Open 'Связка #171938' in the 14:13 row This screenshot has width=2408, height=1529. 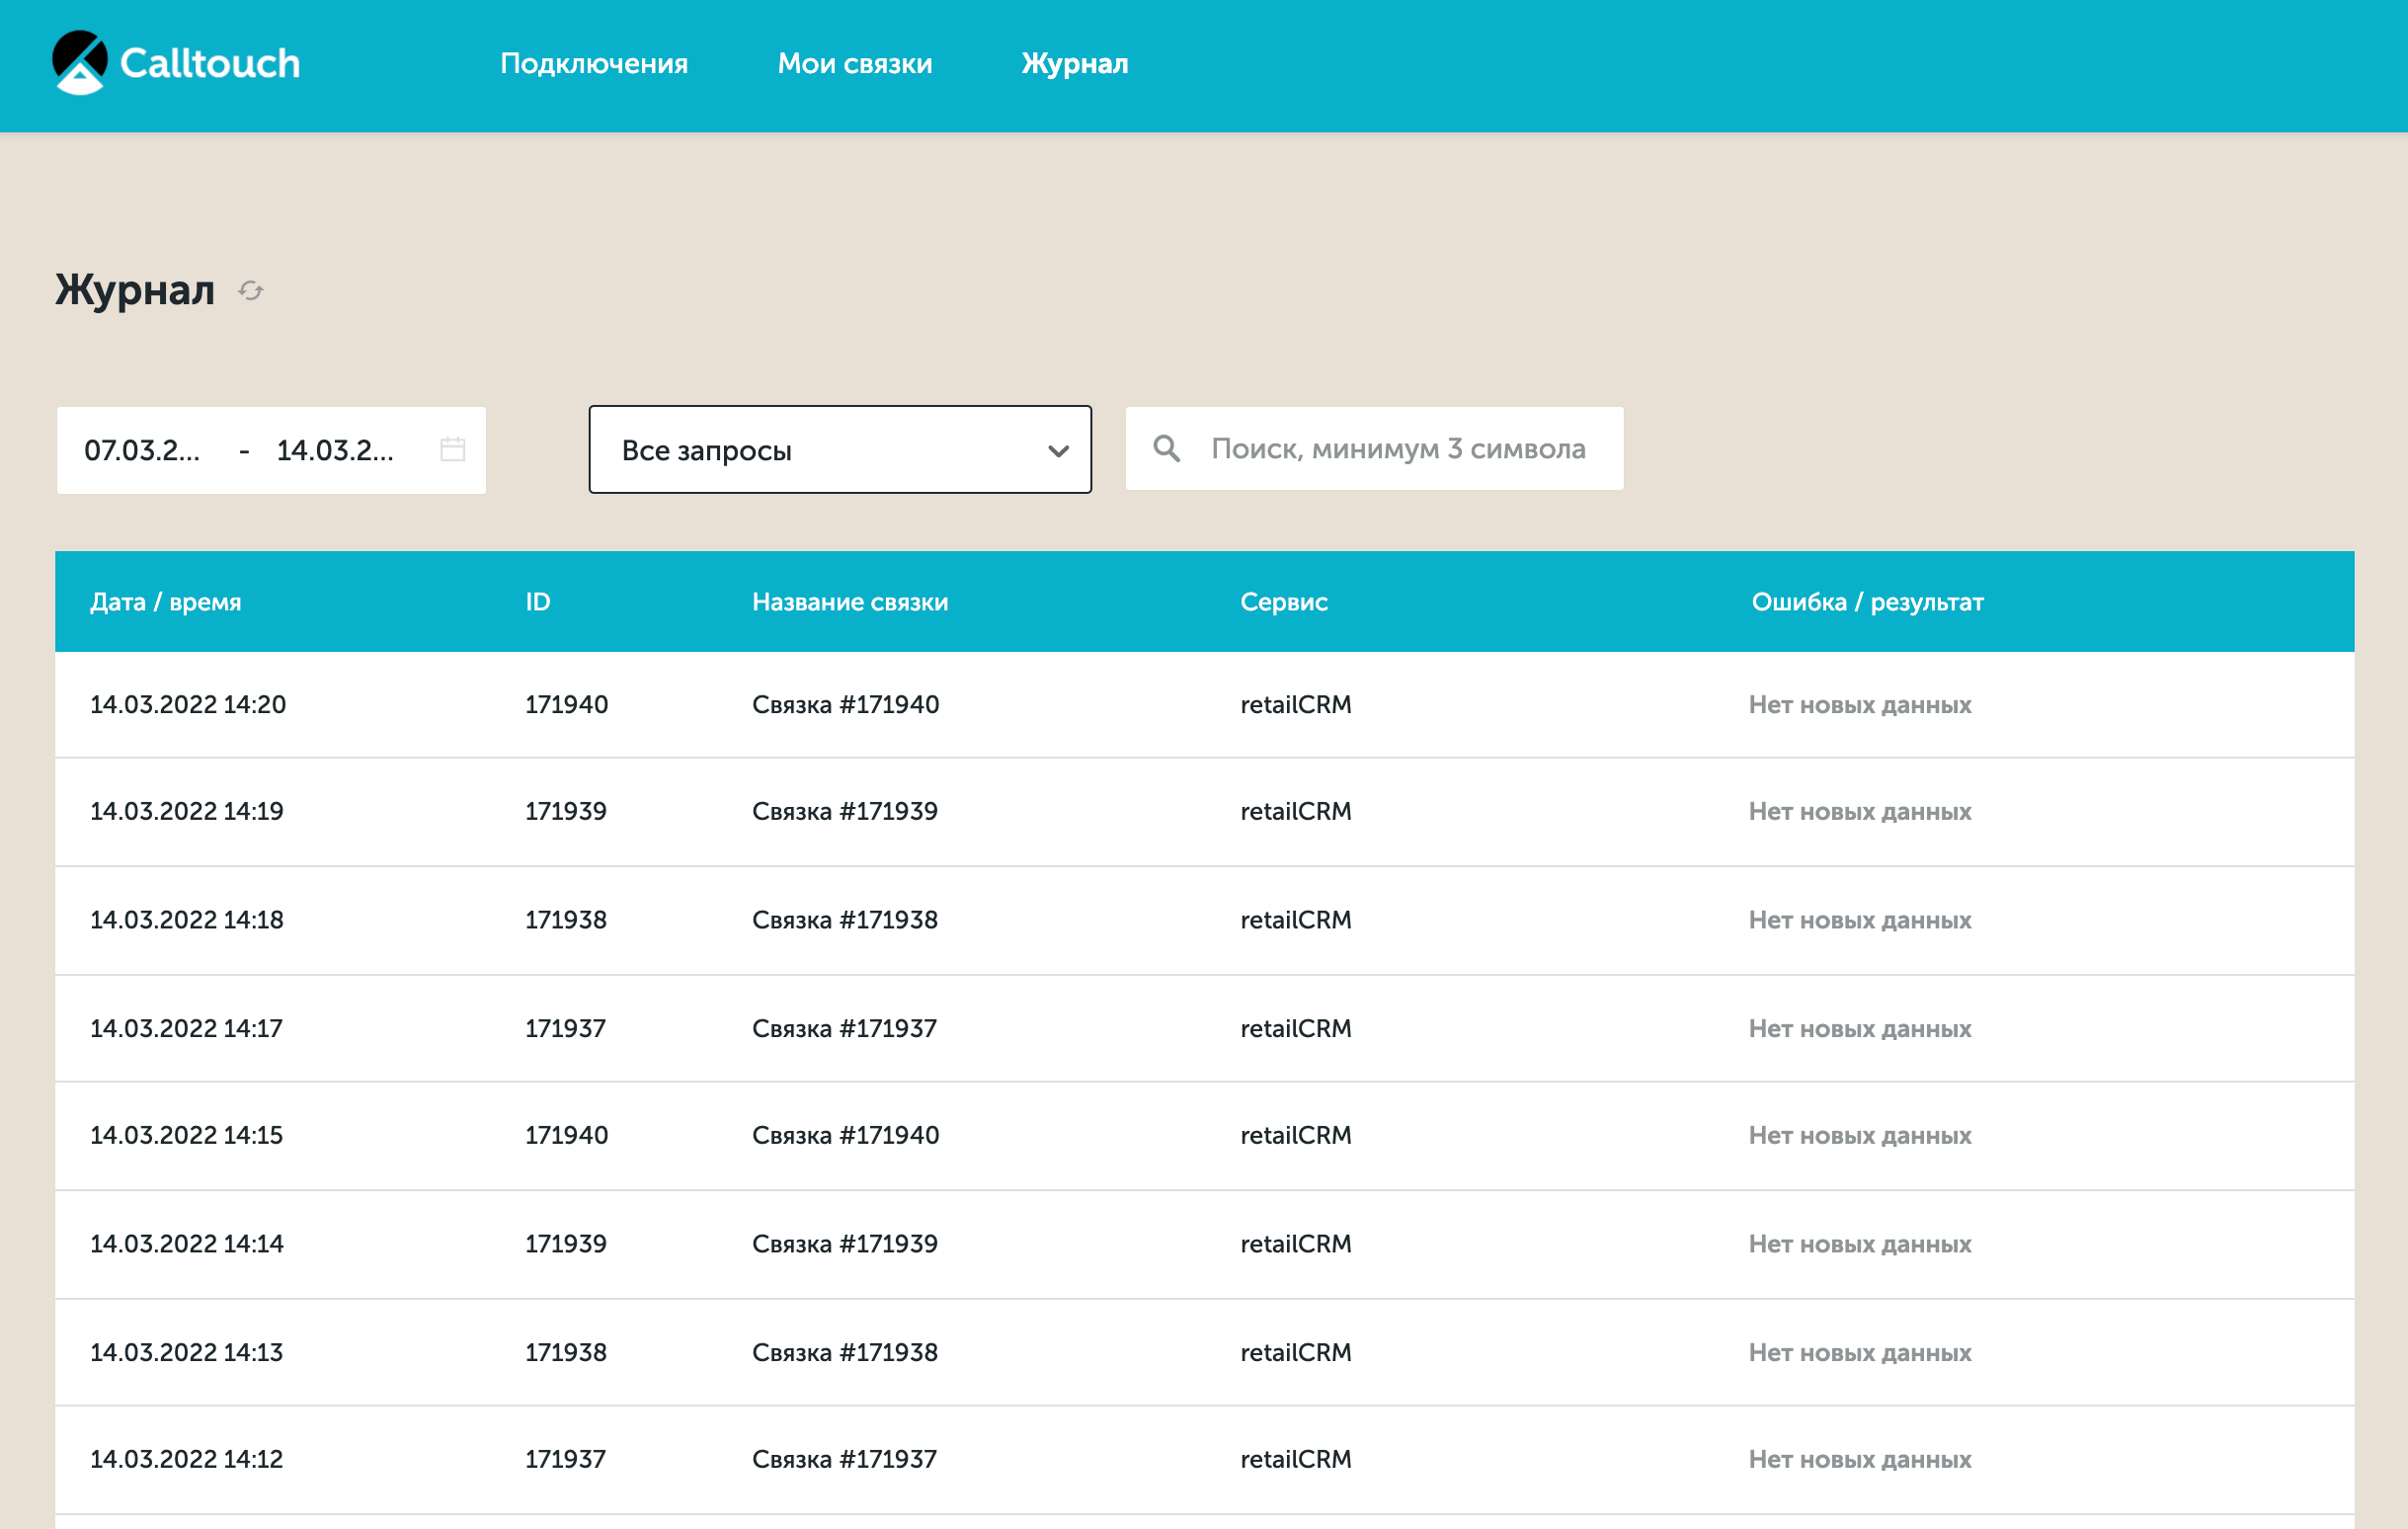pyautogui.click(x=845, y=1353)
